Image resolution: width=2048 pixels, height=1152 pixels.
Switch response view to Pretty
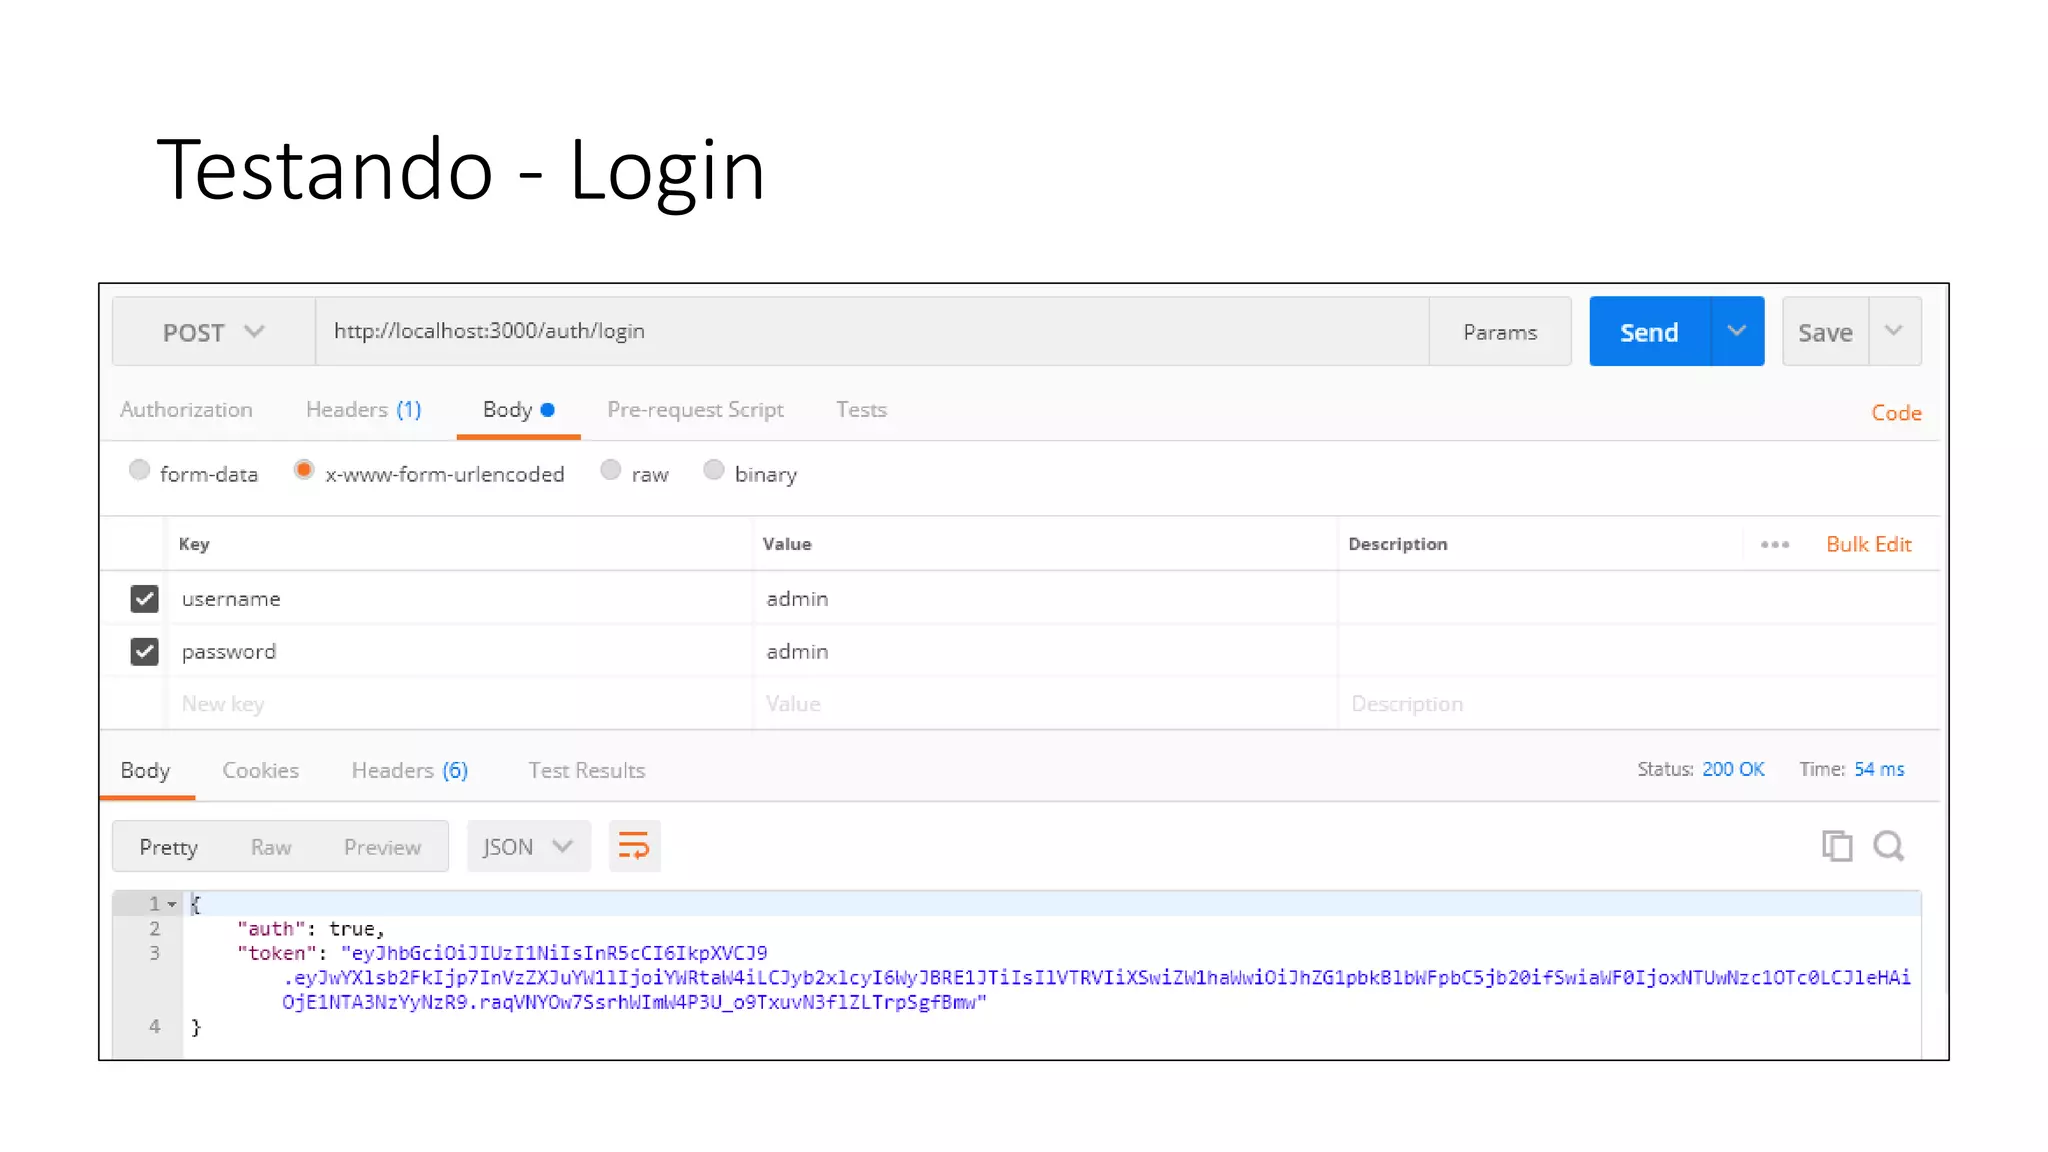click(x=168, y=847)
